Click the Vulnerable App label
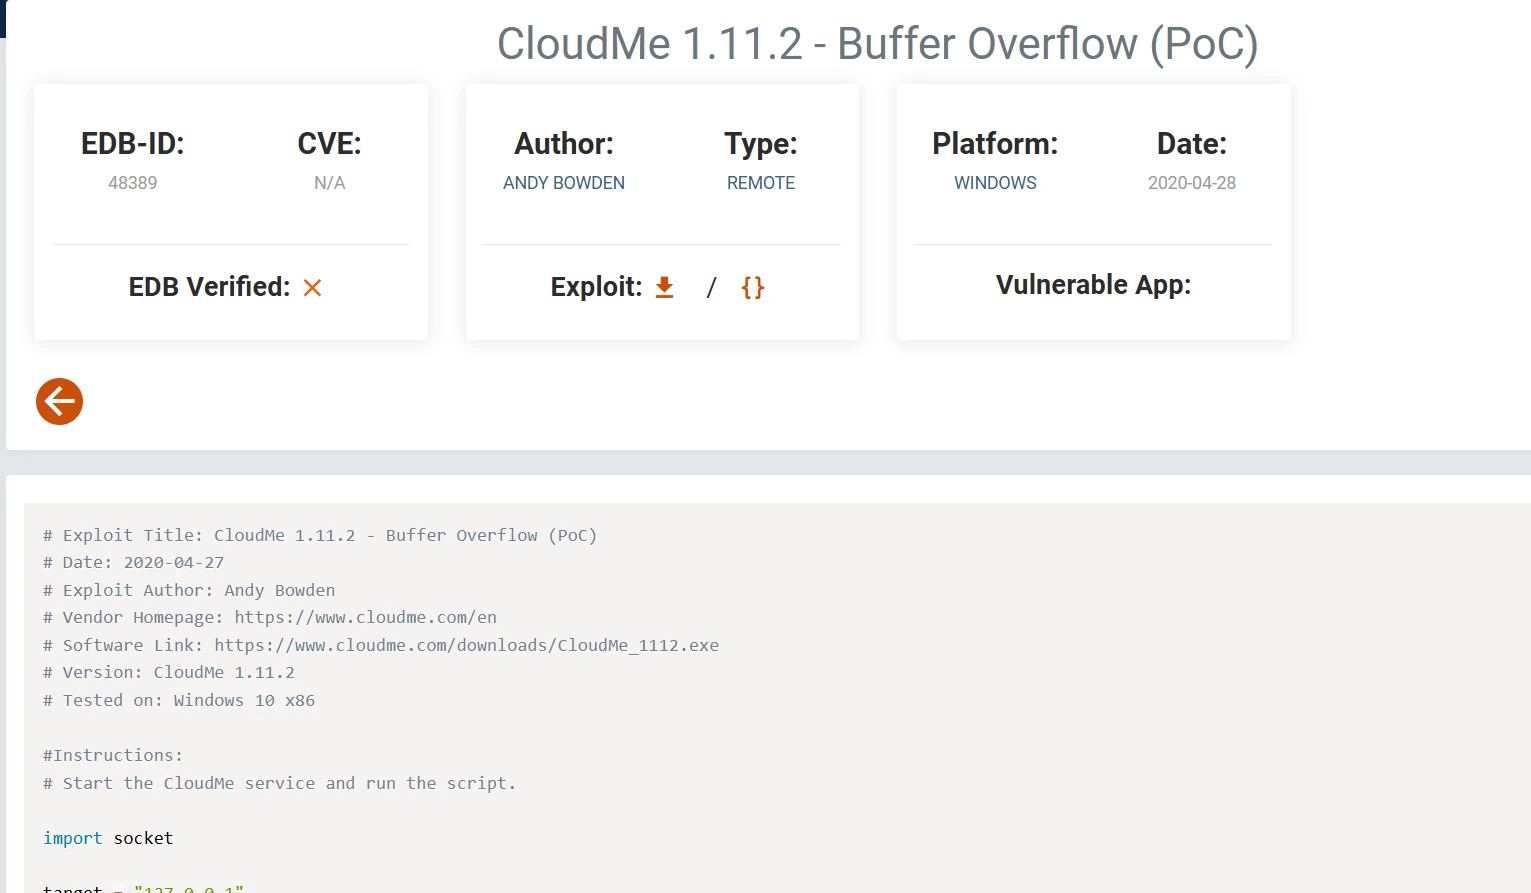This screenshot has width=1531, height=893. point(1094,285)
